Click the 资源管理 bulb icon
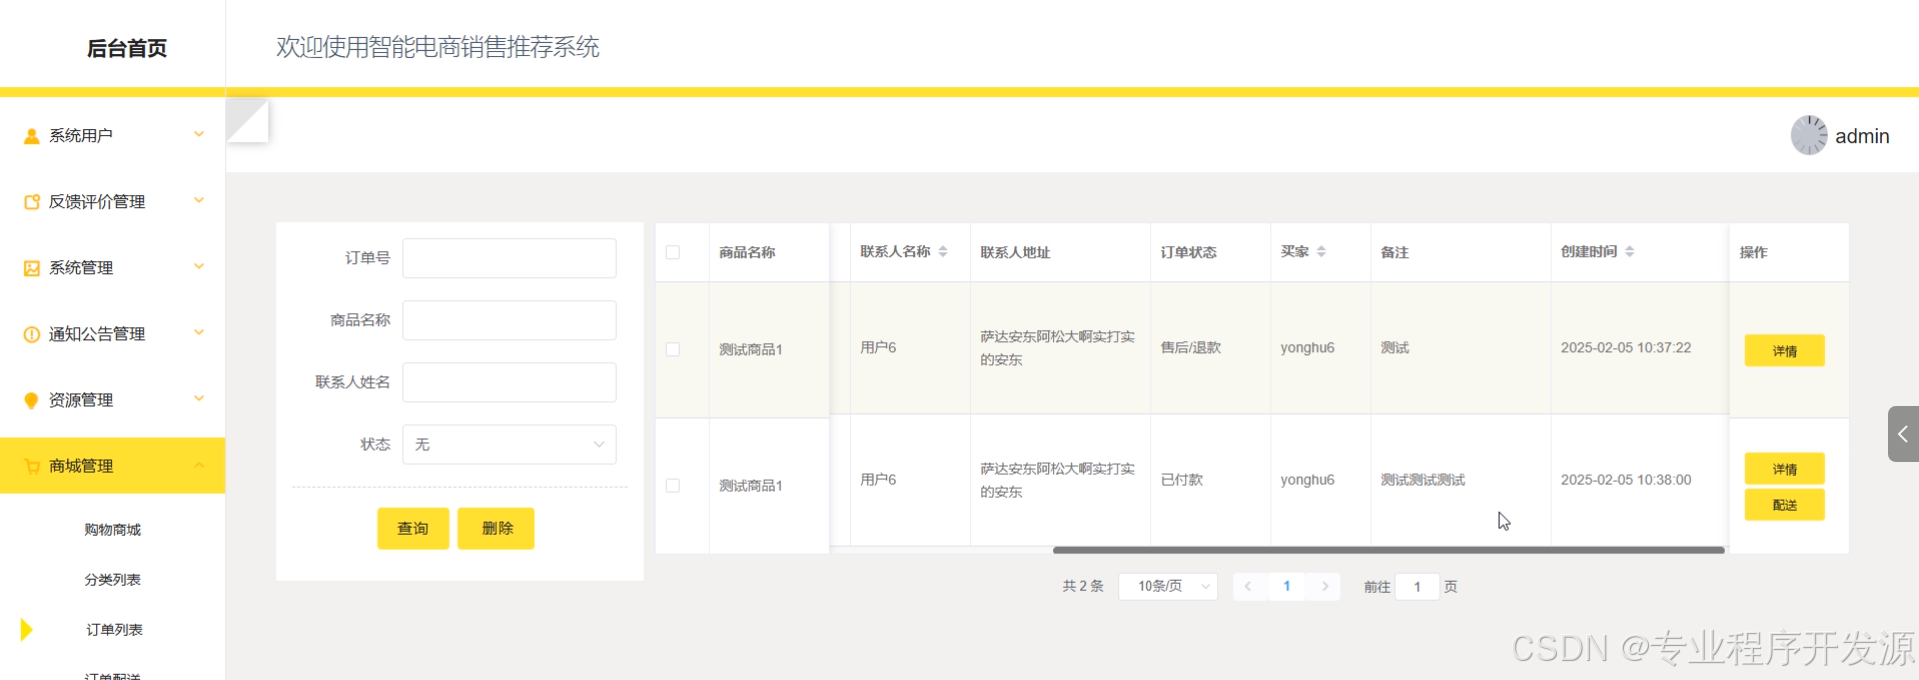The image size is (1919, 680). point(31,400)
